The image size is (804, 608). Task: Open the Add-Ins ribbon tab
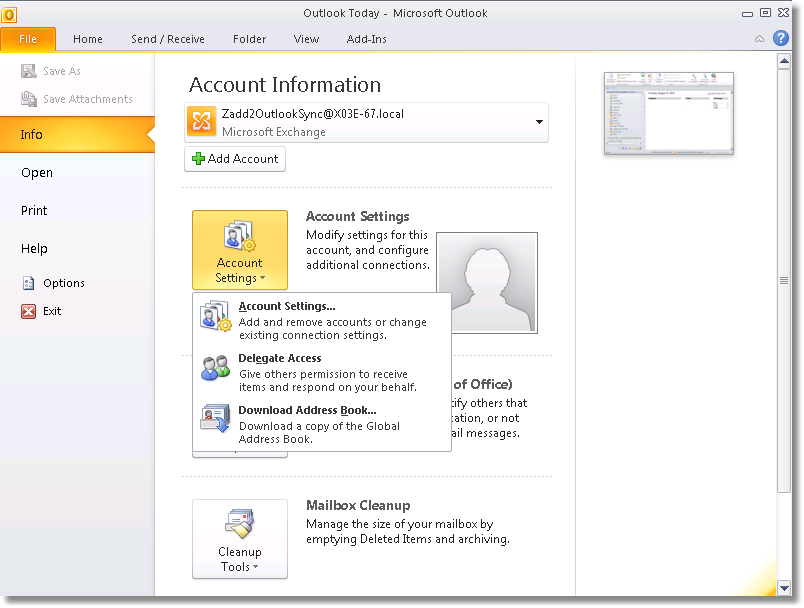(366, 39)
